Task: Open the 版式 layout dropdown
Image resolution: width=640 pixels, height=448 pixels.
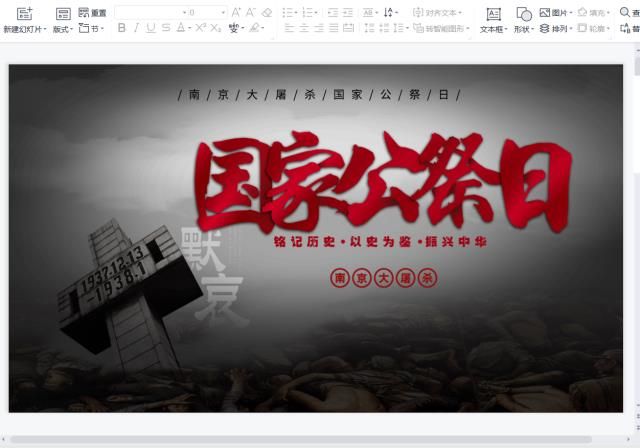Action: 63,29
